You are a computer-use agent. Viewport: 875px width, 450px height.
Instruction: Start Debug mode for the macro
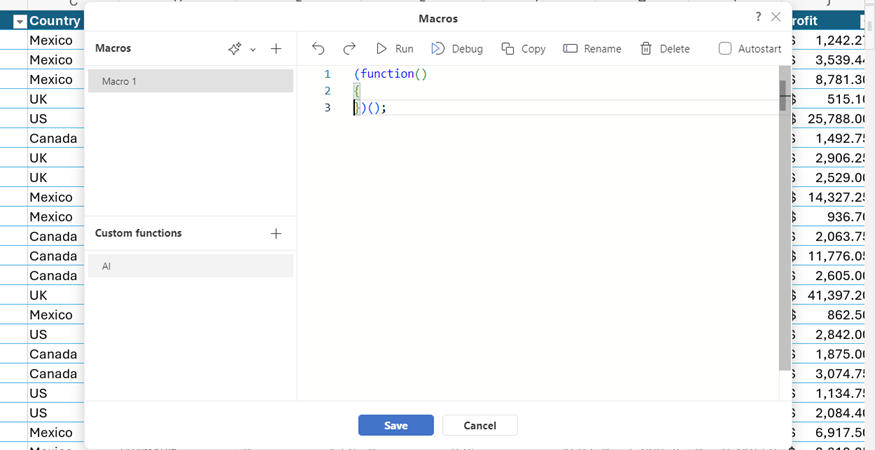457,49
